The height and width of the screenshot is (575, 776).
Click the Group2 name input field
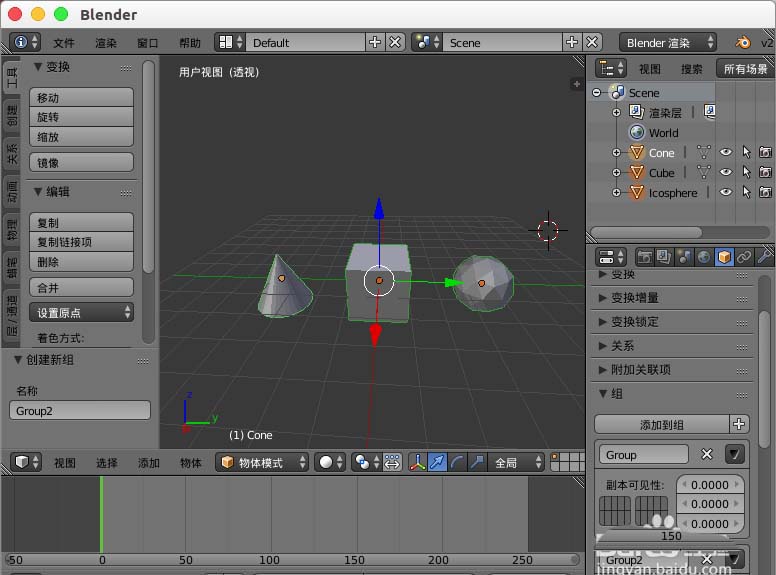pos(80,411)
